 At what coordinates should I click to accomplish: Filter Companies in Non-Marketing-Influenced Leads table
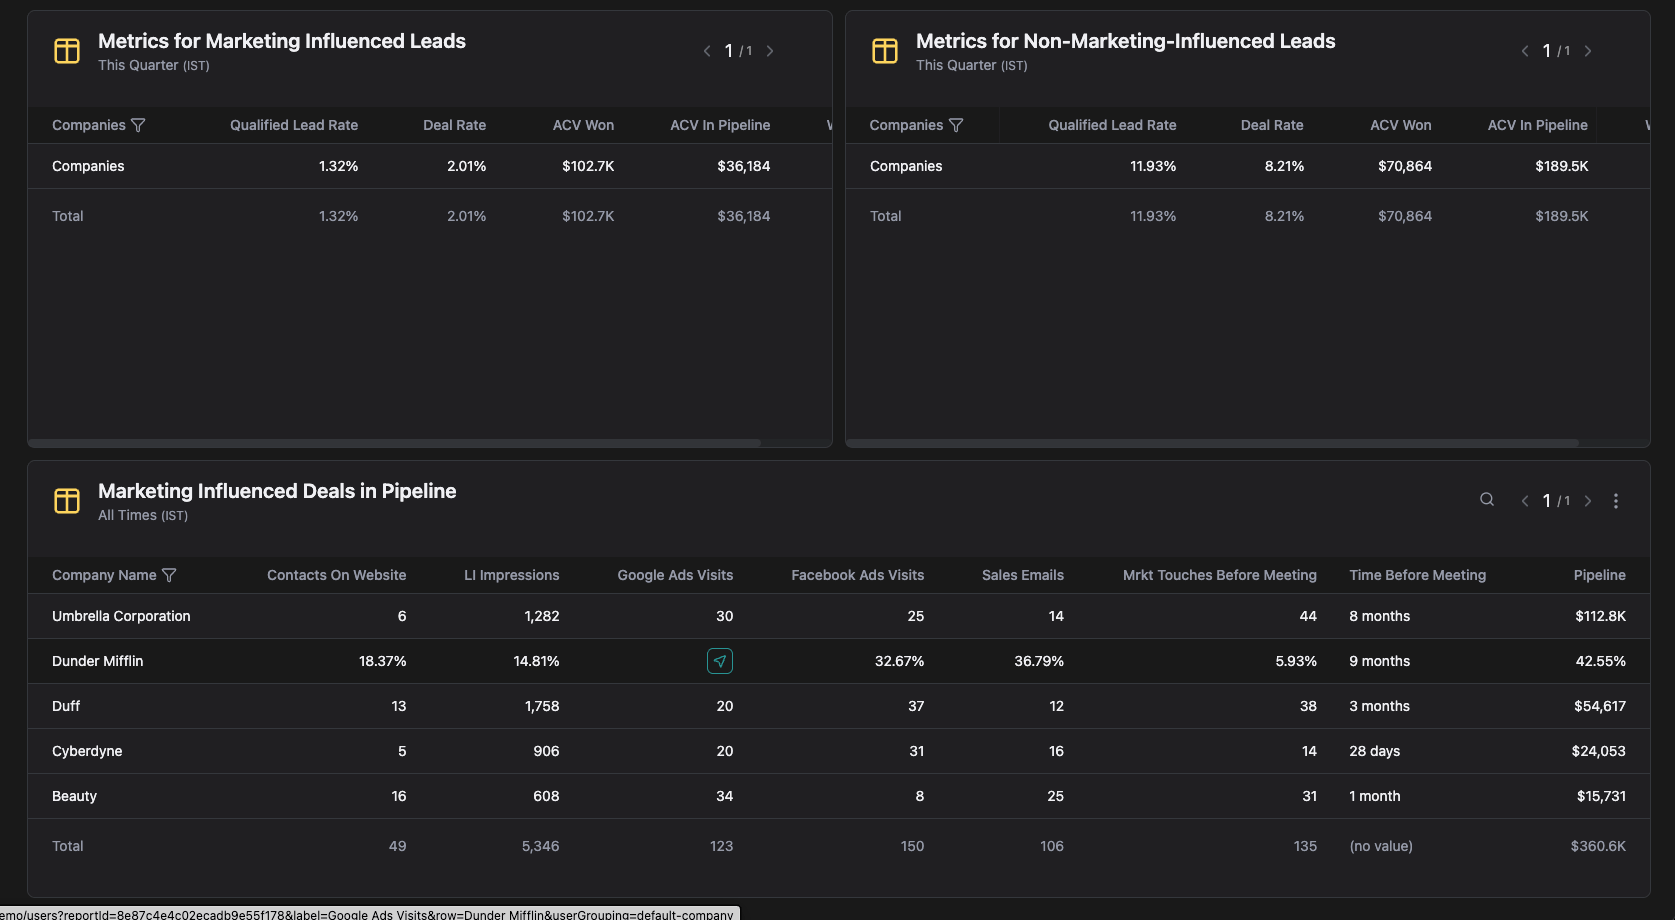956,125
